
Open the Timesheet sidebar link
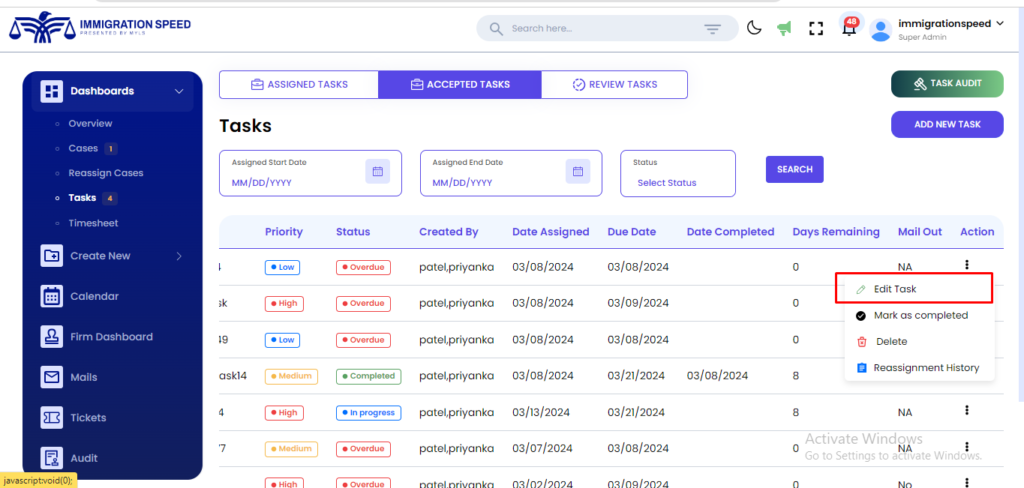coord(93,223)
